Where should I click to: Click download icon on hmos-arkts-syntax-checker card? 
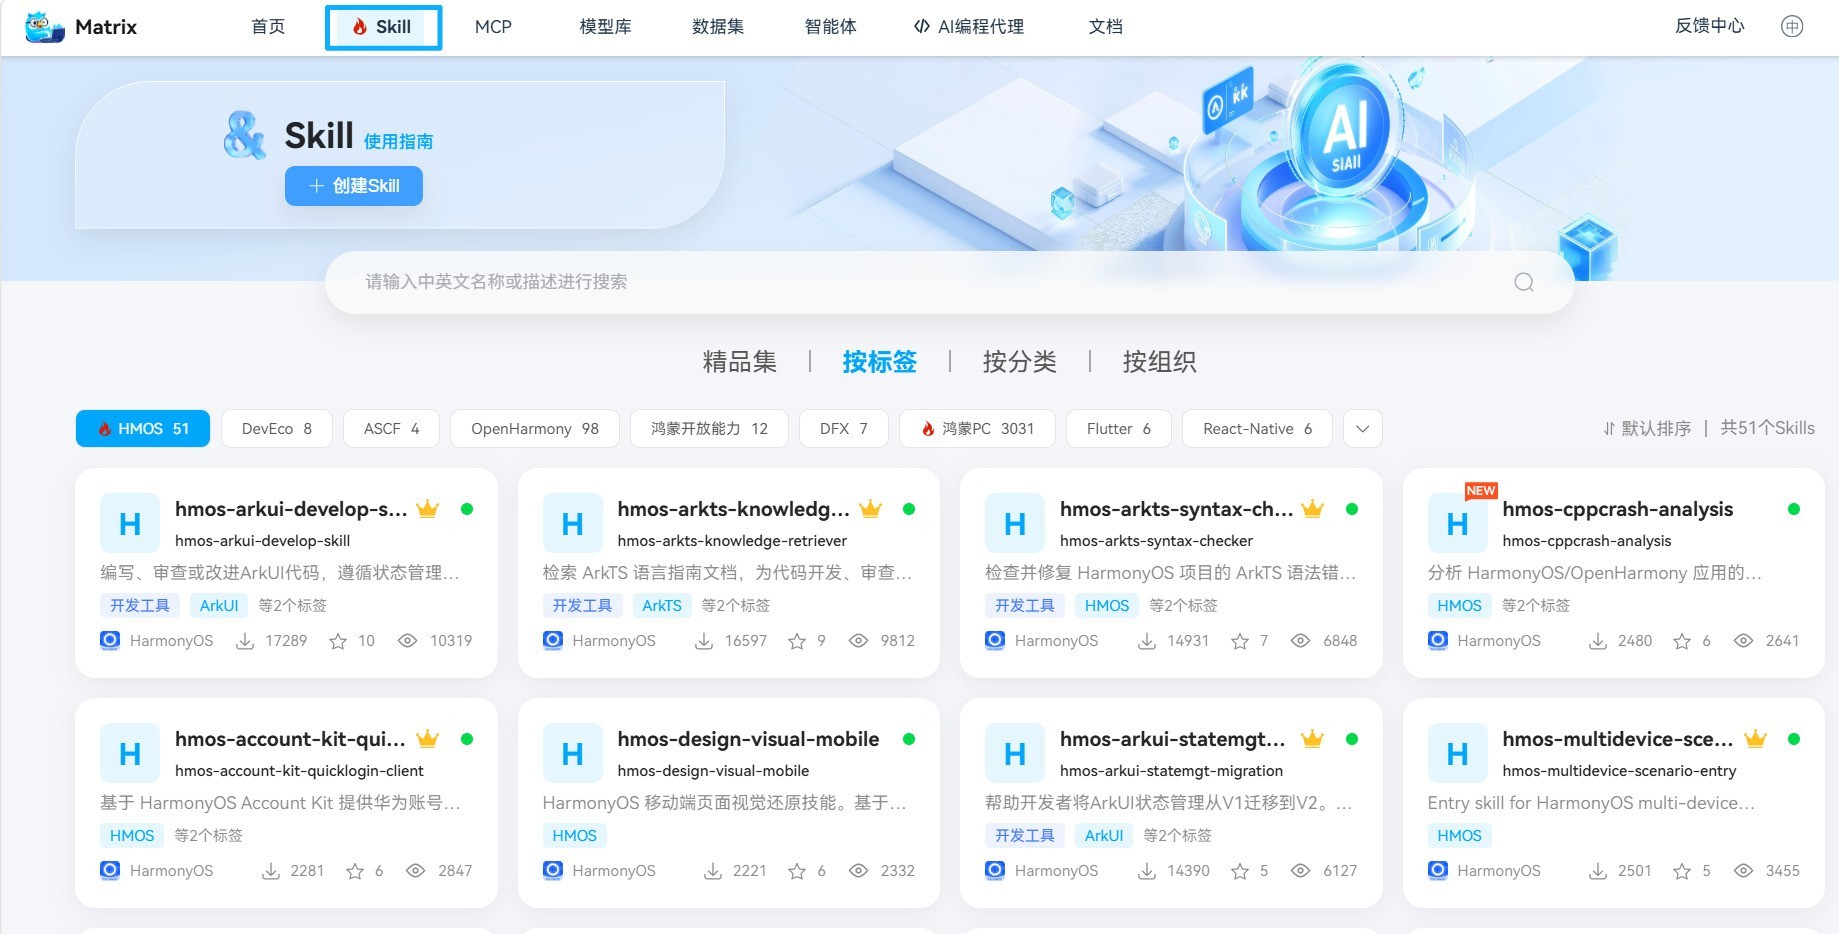1147,641
